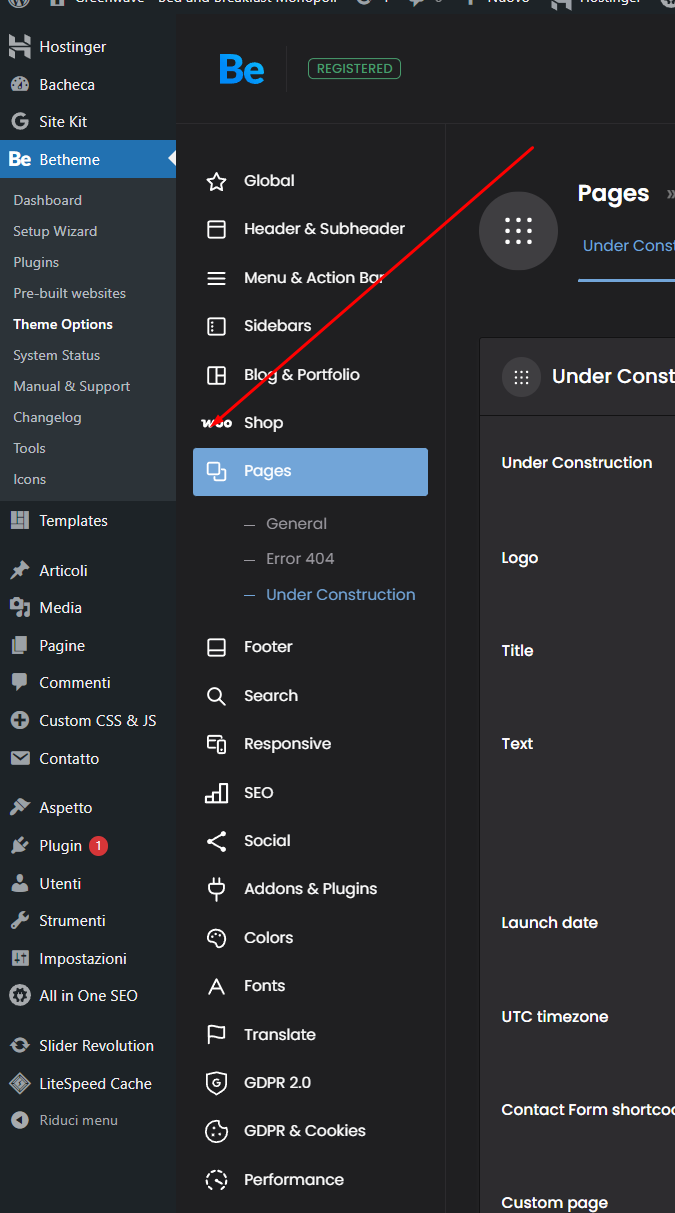Click the Search magnifier icon

216,696
